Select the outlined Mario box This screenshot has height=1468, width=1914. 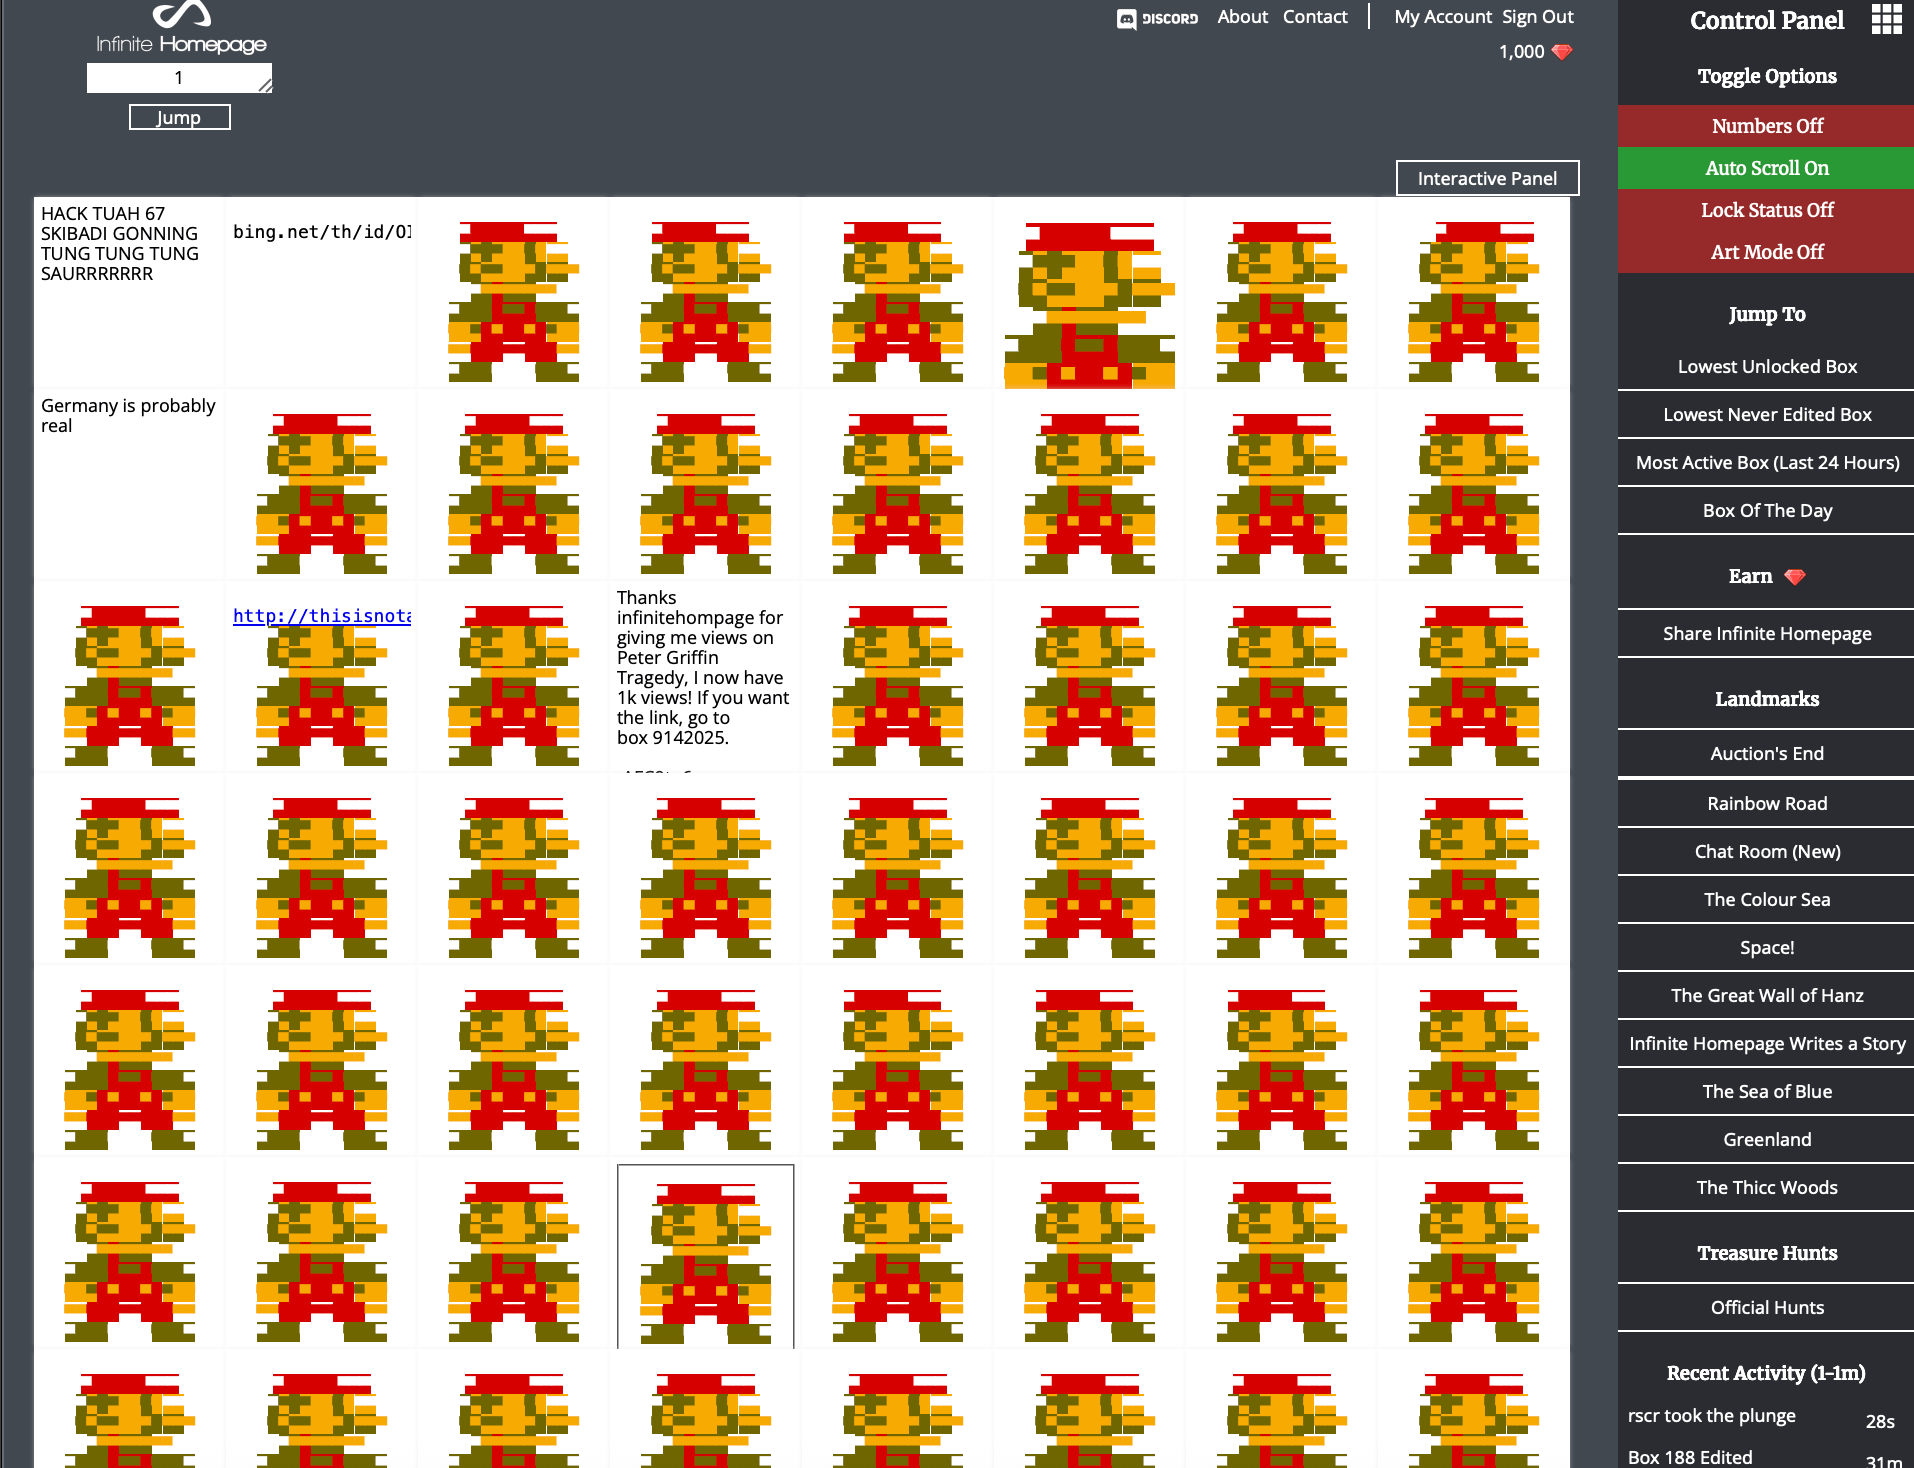[706, 1256]
